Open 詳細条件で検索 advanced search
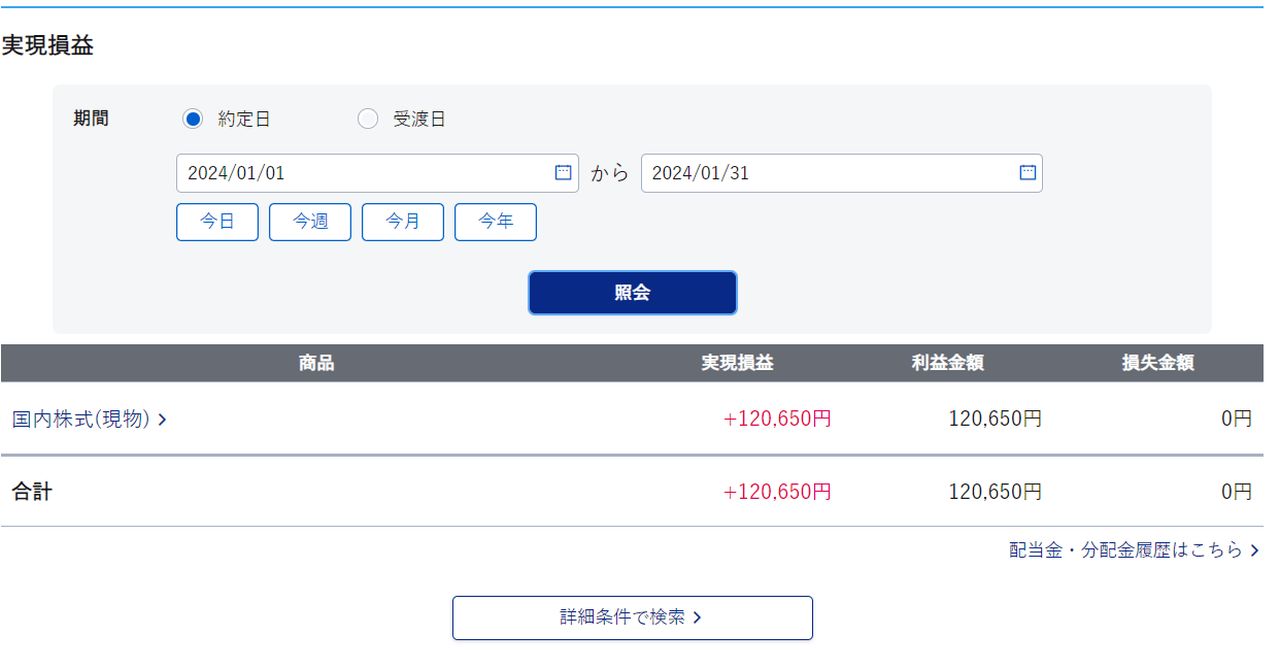The height and width of the screenshot is (669, 1280). [x=632, y=618]
